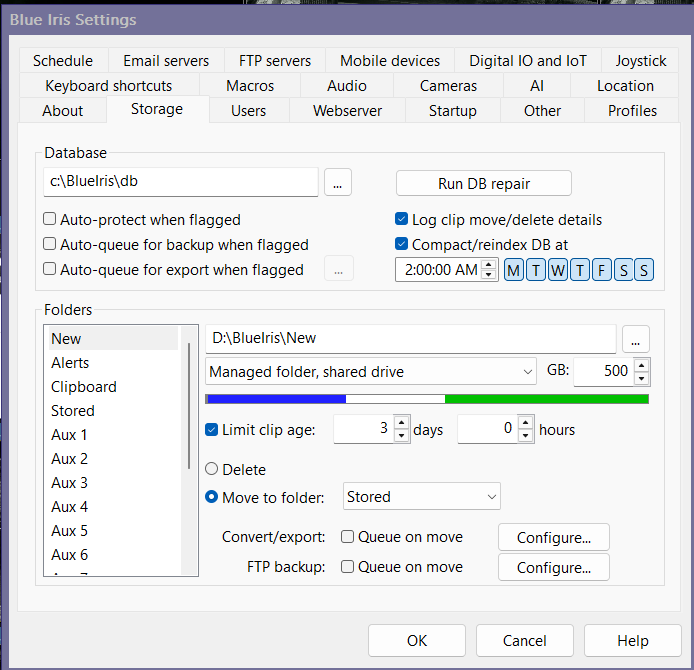Increase the compact time spinner up arrow
This screenshot has height=670, width=694.
click(488, 264)
